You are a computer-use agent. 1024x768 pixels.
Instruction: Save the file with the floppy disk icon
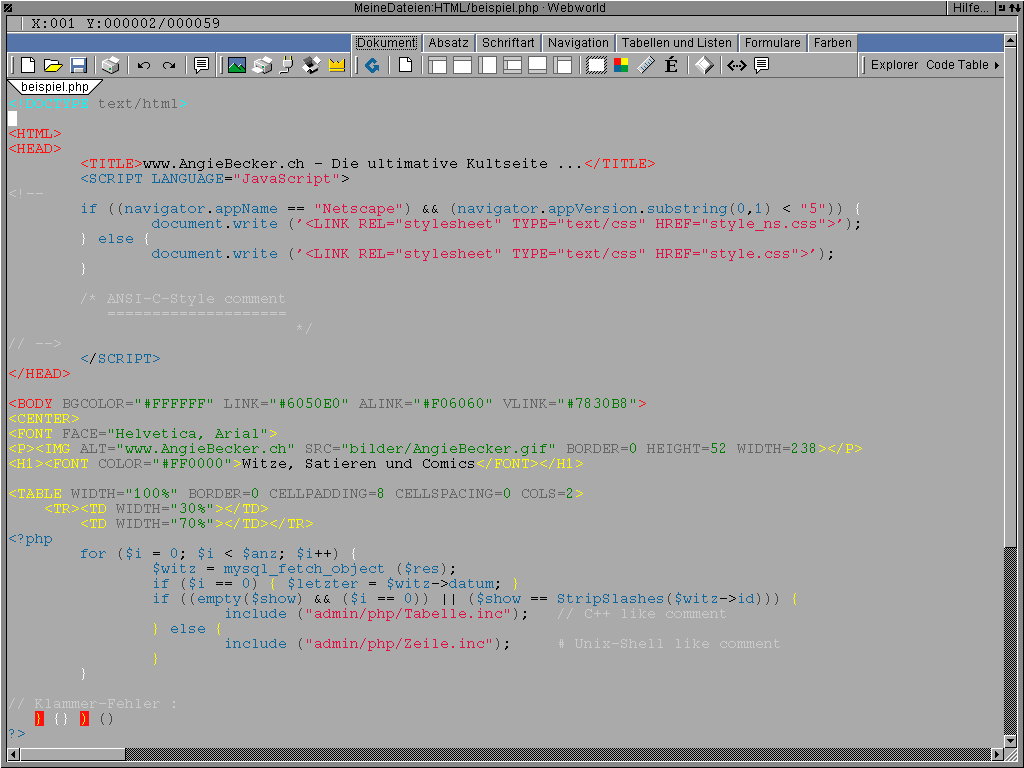point(78,65)
